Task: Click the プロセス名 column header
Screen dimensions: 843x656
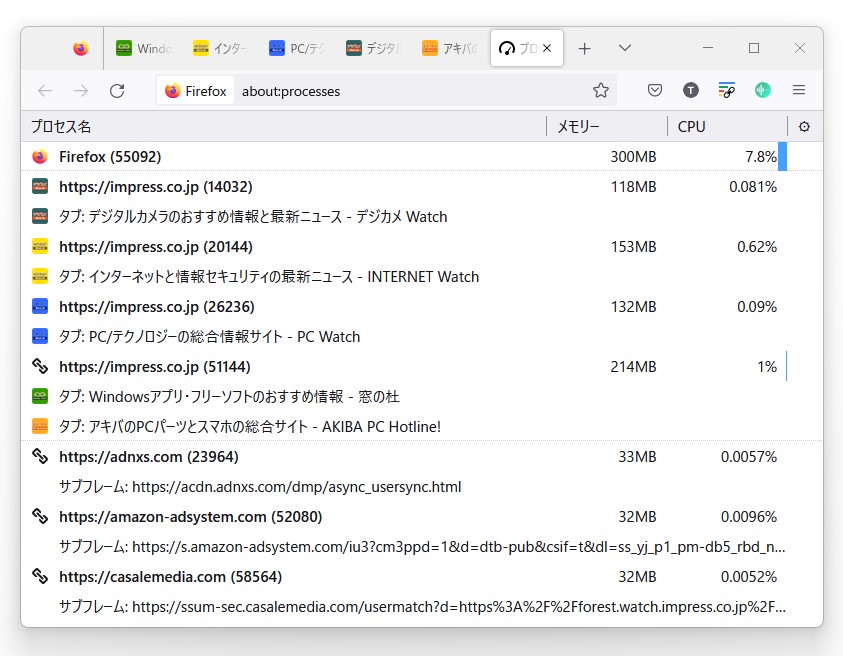Action: [60, 126]
